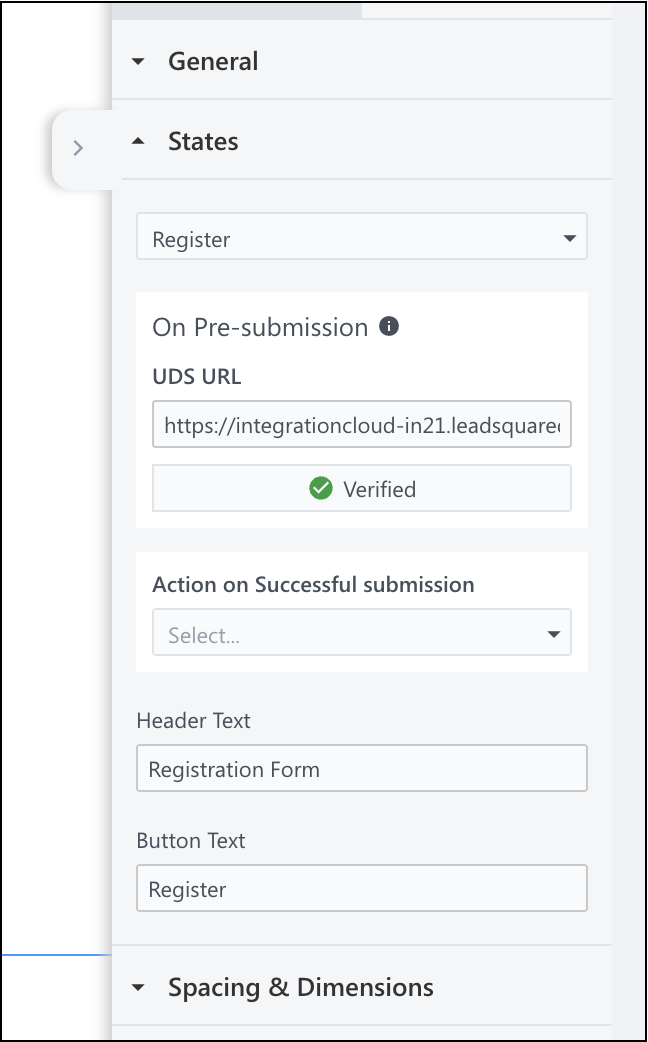Click the Verified status button

click(361, 488)
